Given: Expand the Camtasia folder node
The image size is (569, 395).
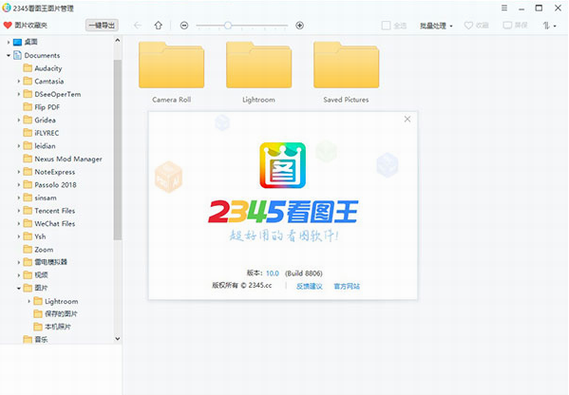Looking at the screenshot, I should click(x=19, y=81).
